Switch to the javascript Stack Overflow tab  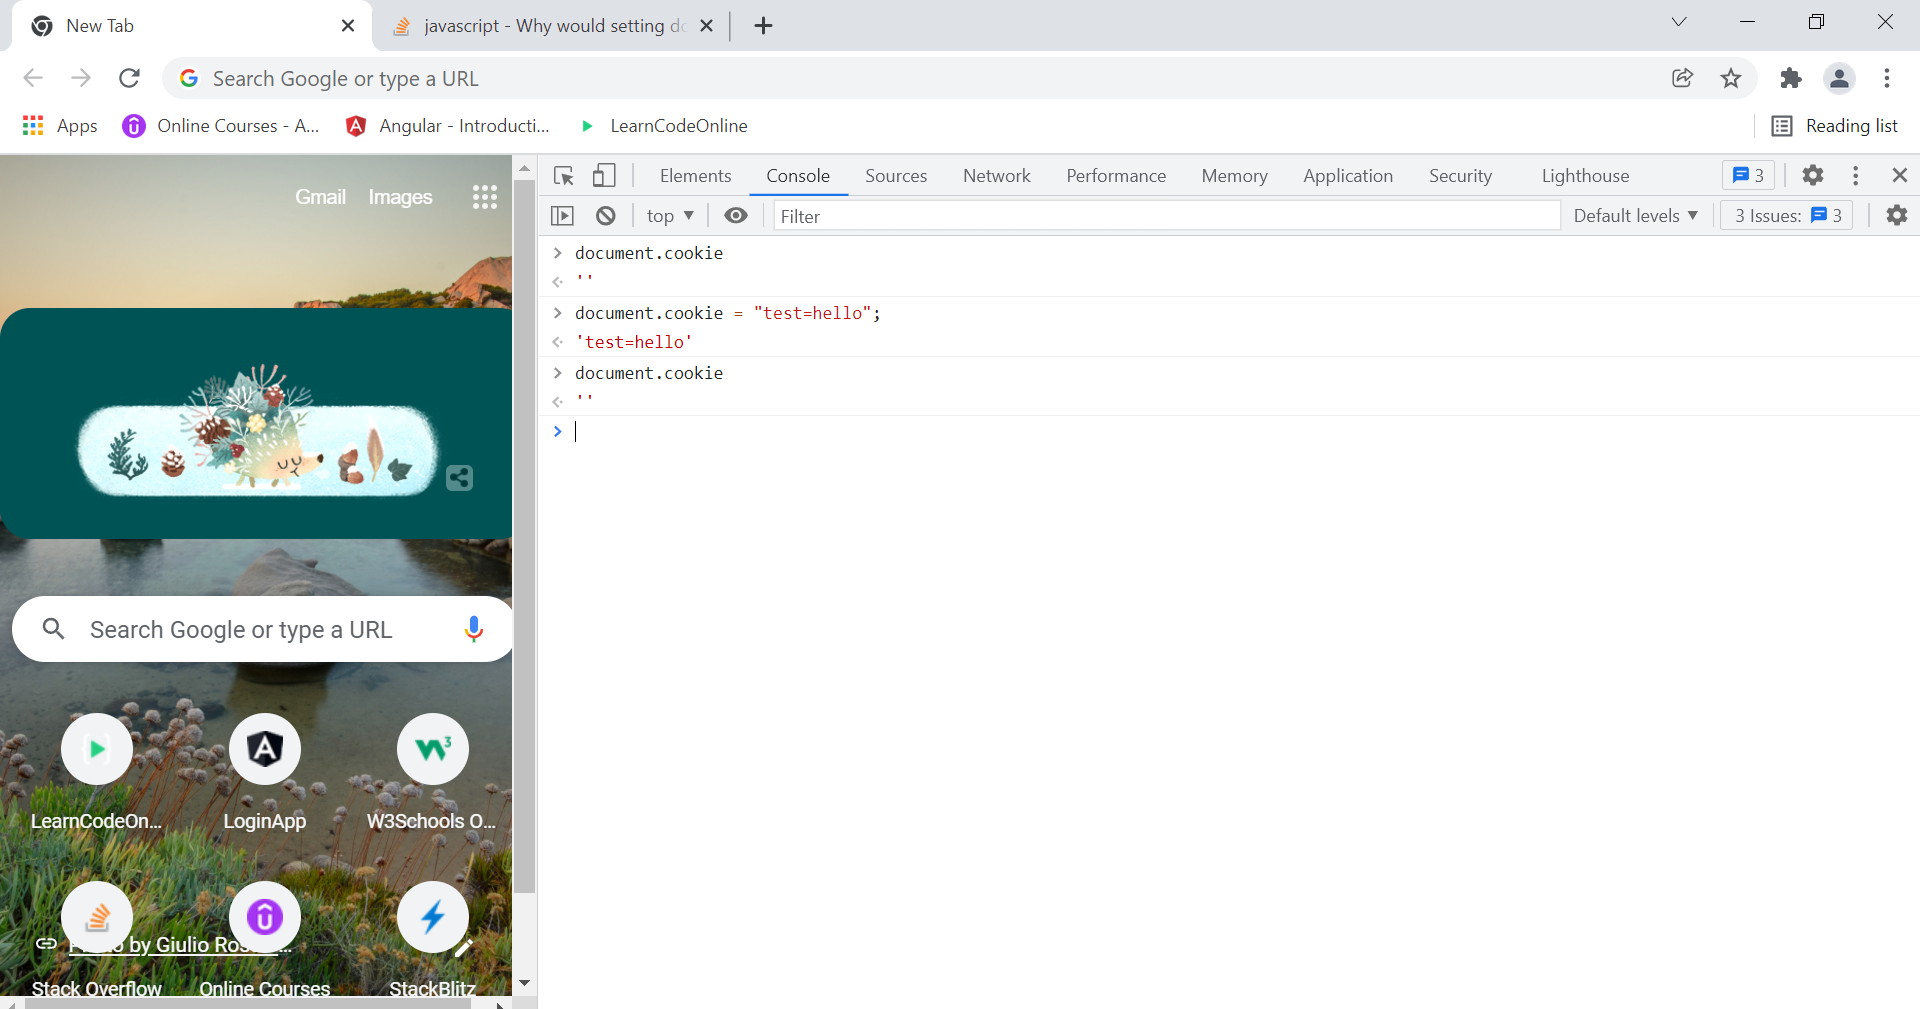pyautogui.click(x=552, y=26)
